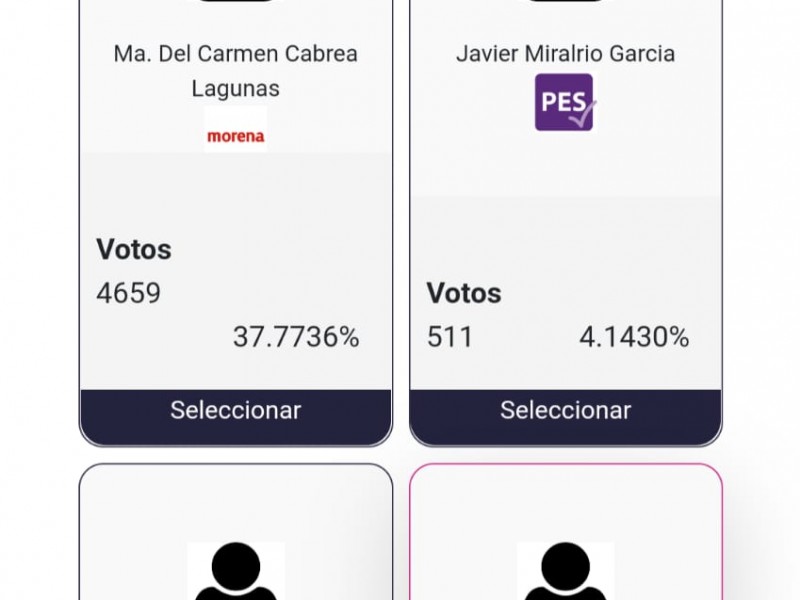Select Ma. Del Carmen Cabrea Lagunas
The image size is (800, 600).
pyautogui.click(x=236, y=410)
